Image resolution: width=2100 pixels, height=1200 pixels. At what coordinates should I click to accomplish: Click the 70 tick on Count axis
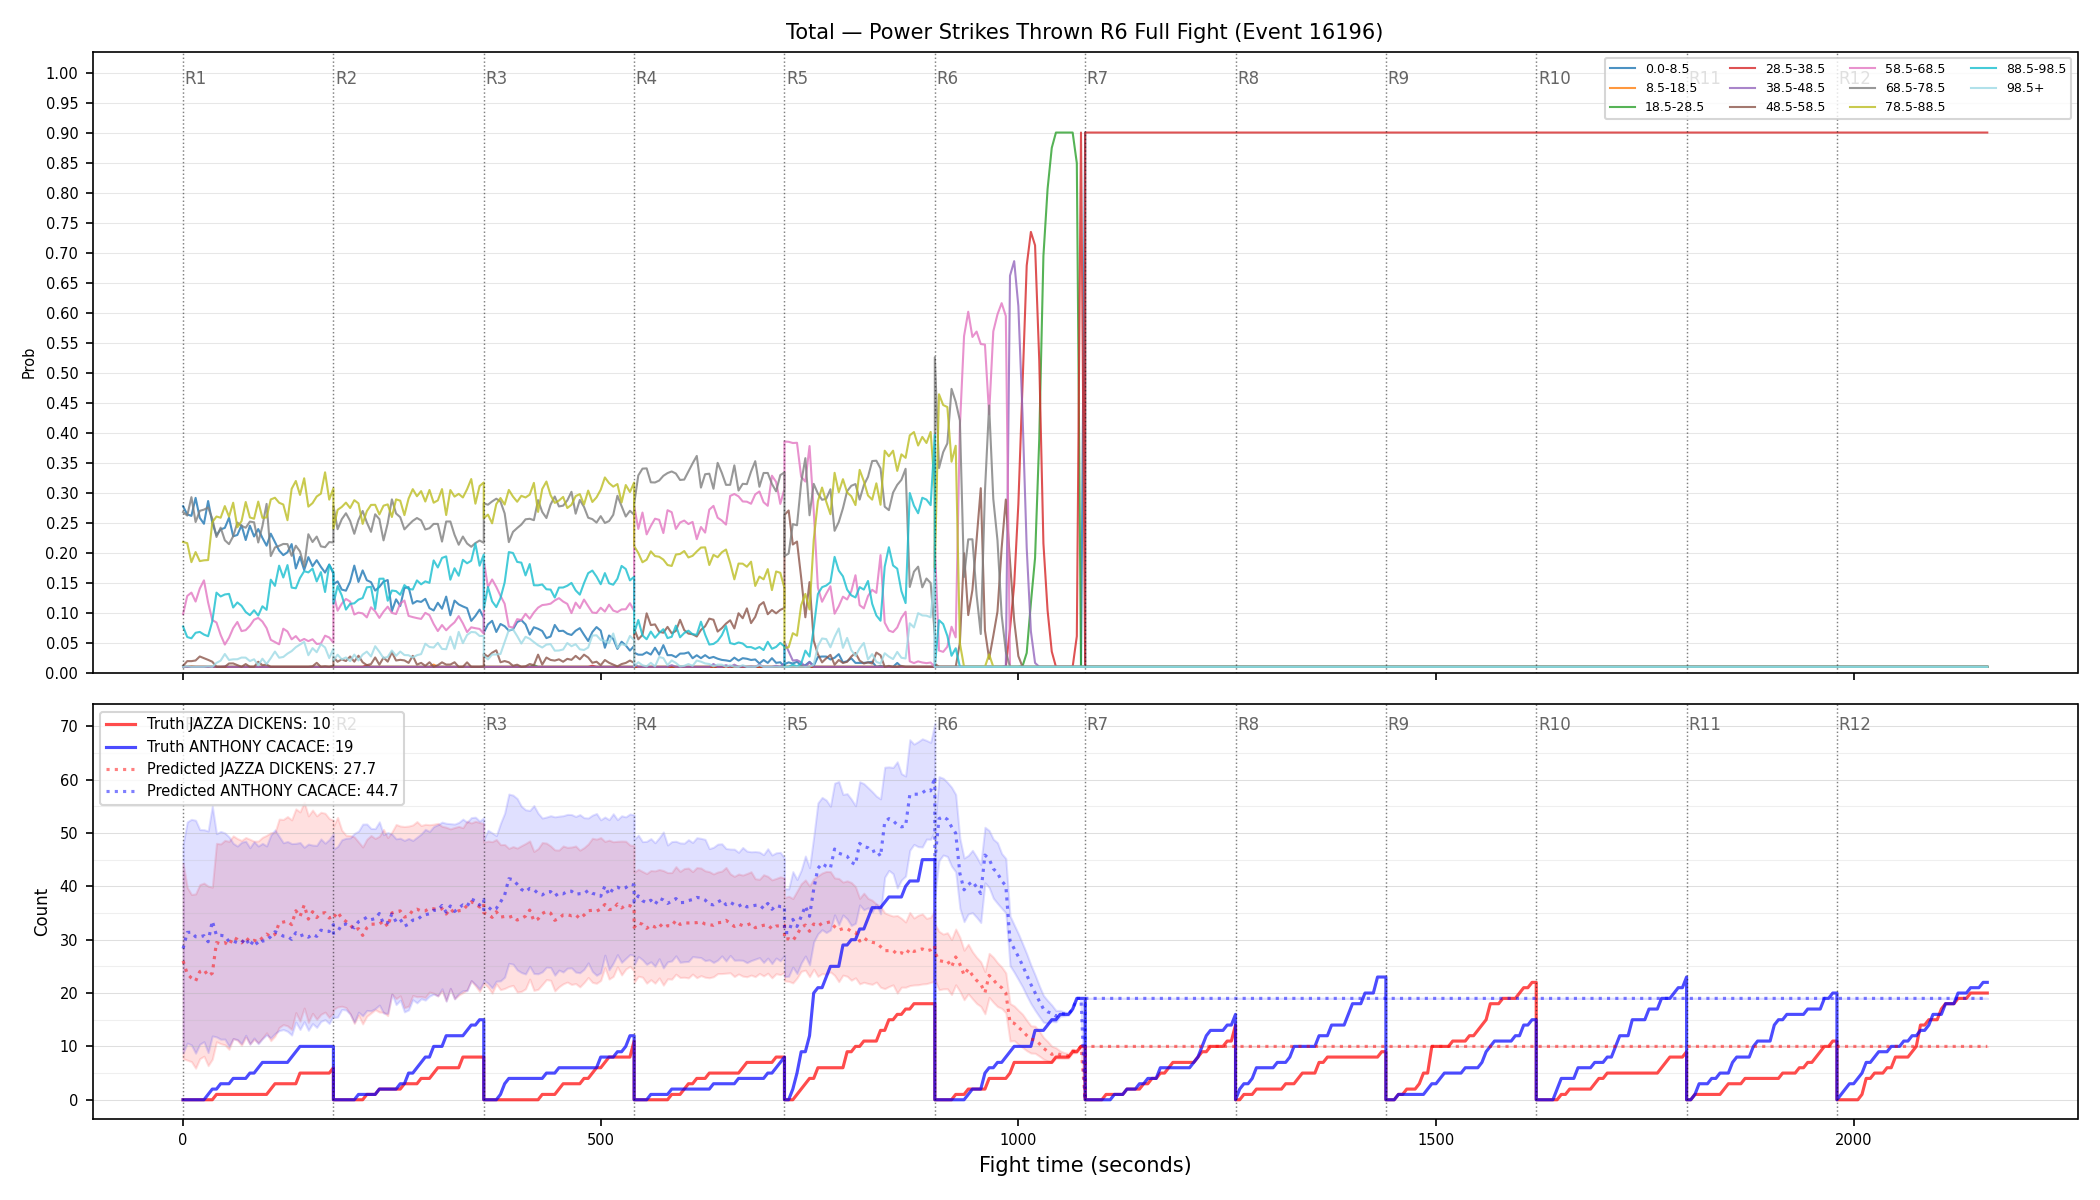(69, 727)
